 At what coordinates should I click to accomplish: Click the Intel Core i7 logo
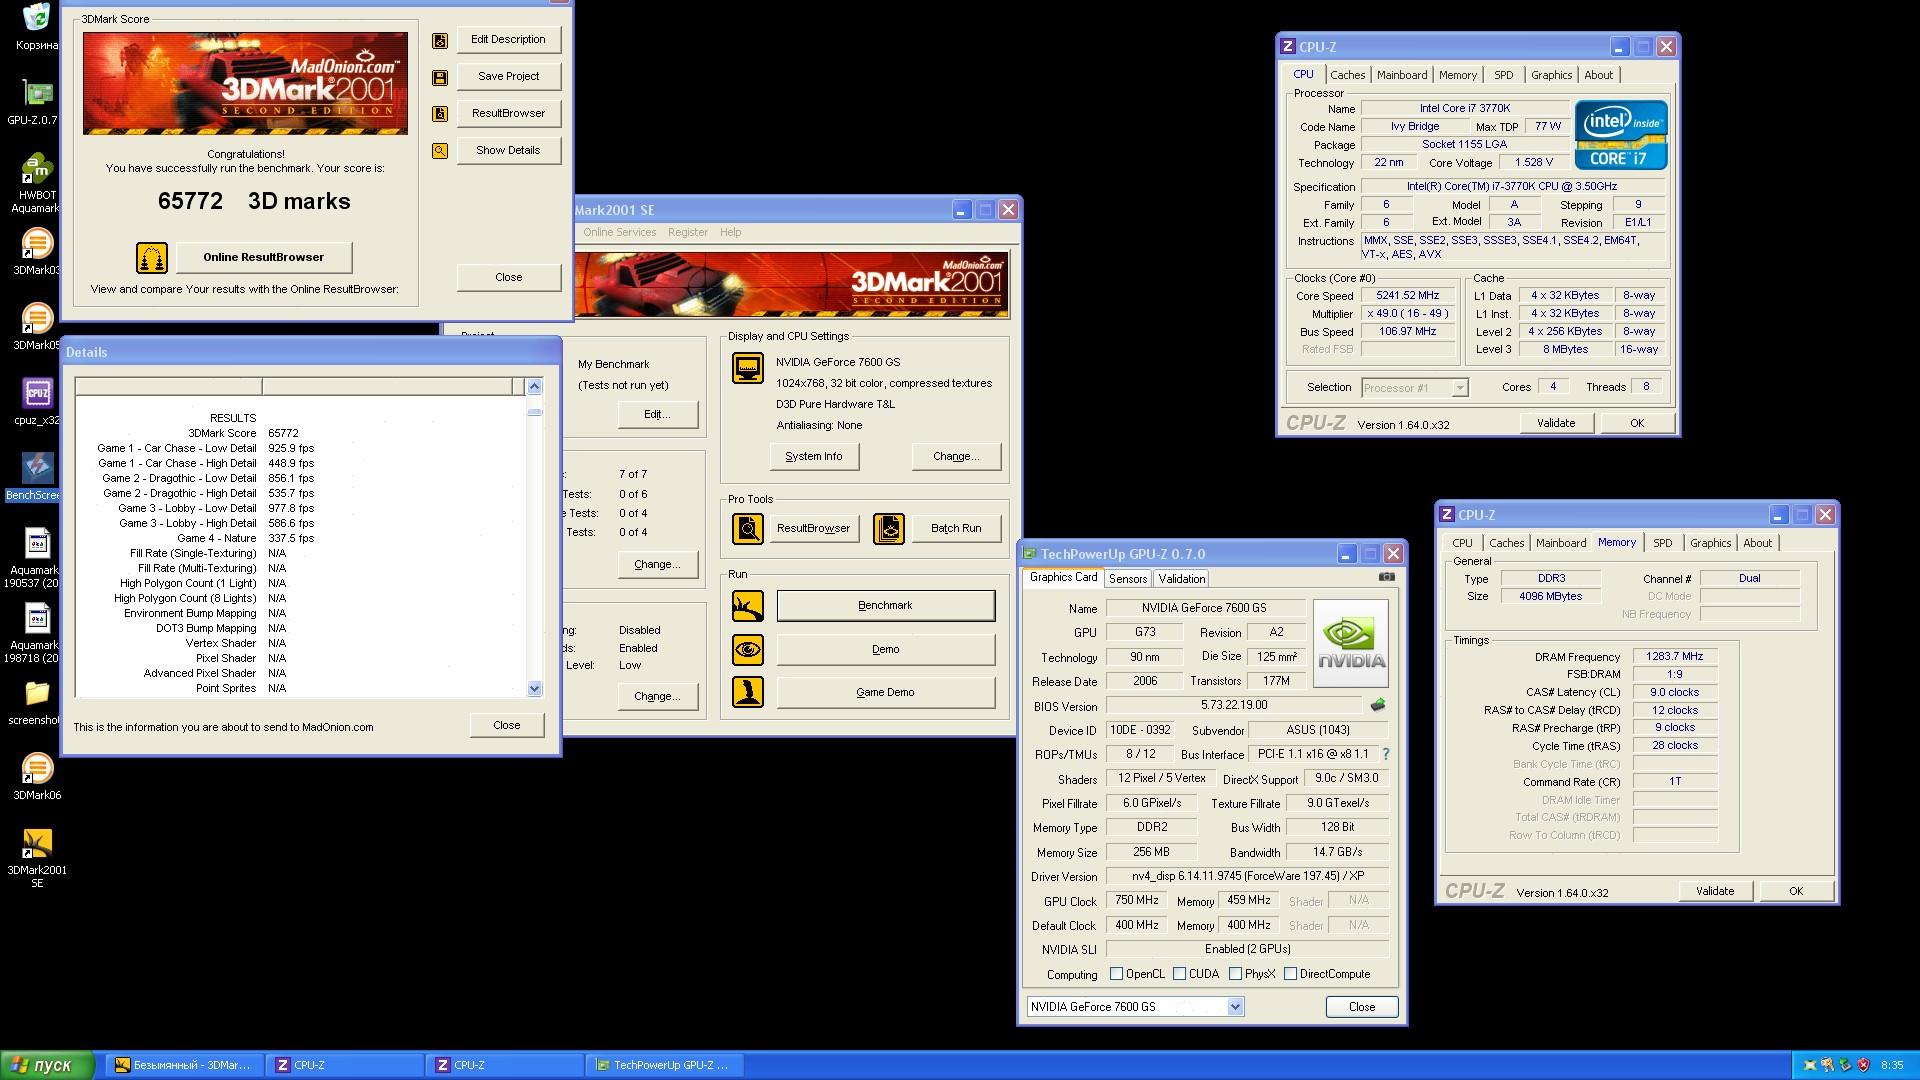pyautogui.click(x=1621, y=135)
